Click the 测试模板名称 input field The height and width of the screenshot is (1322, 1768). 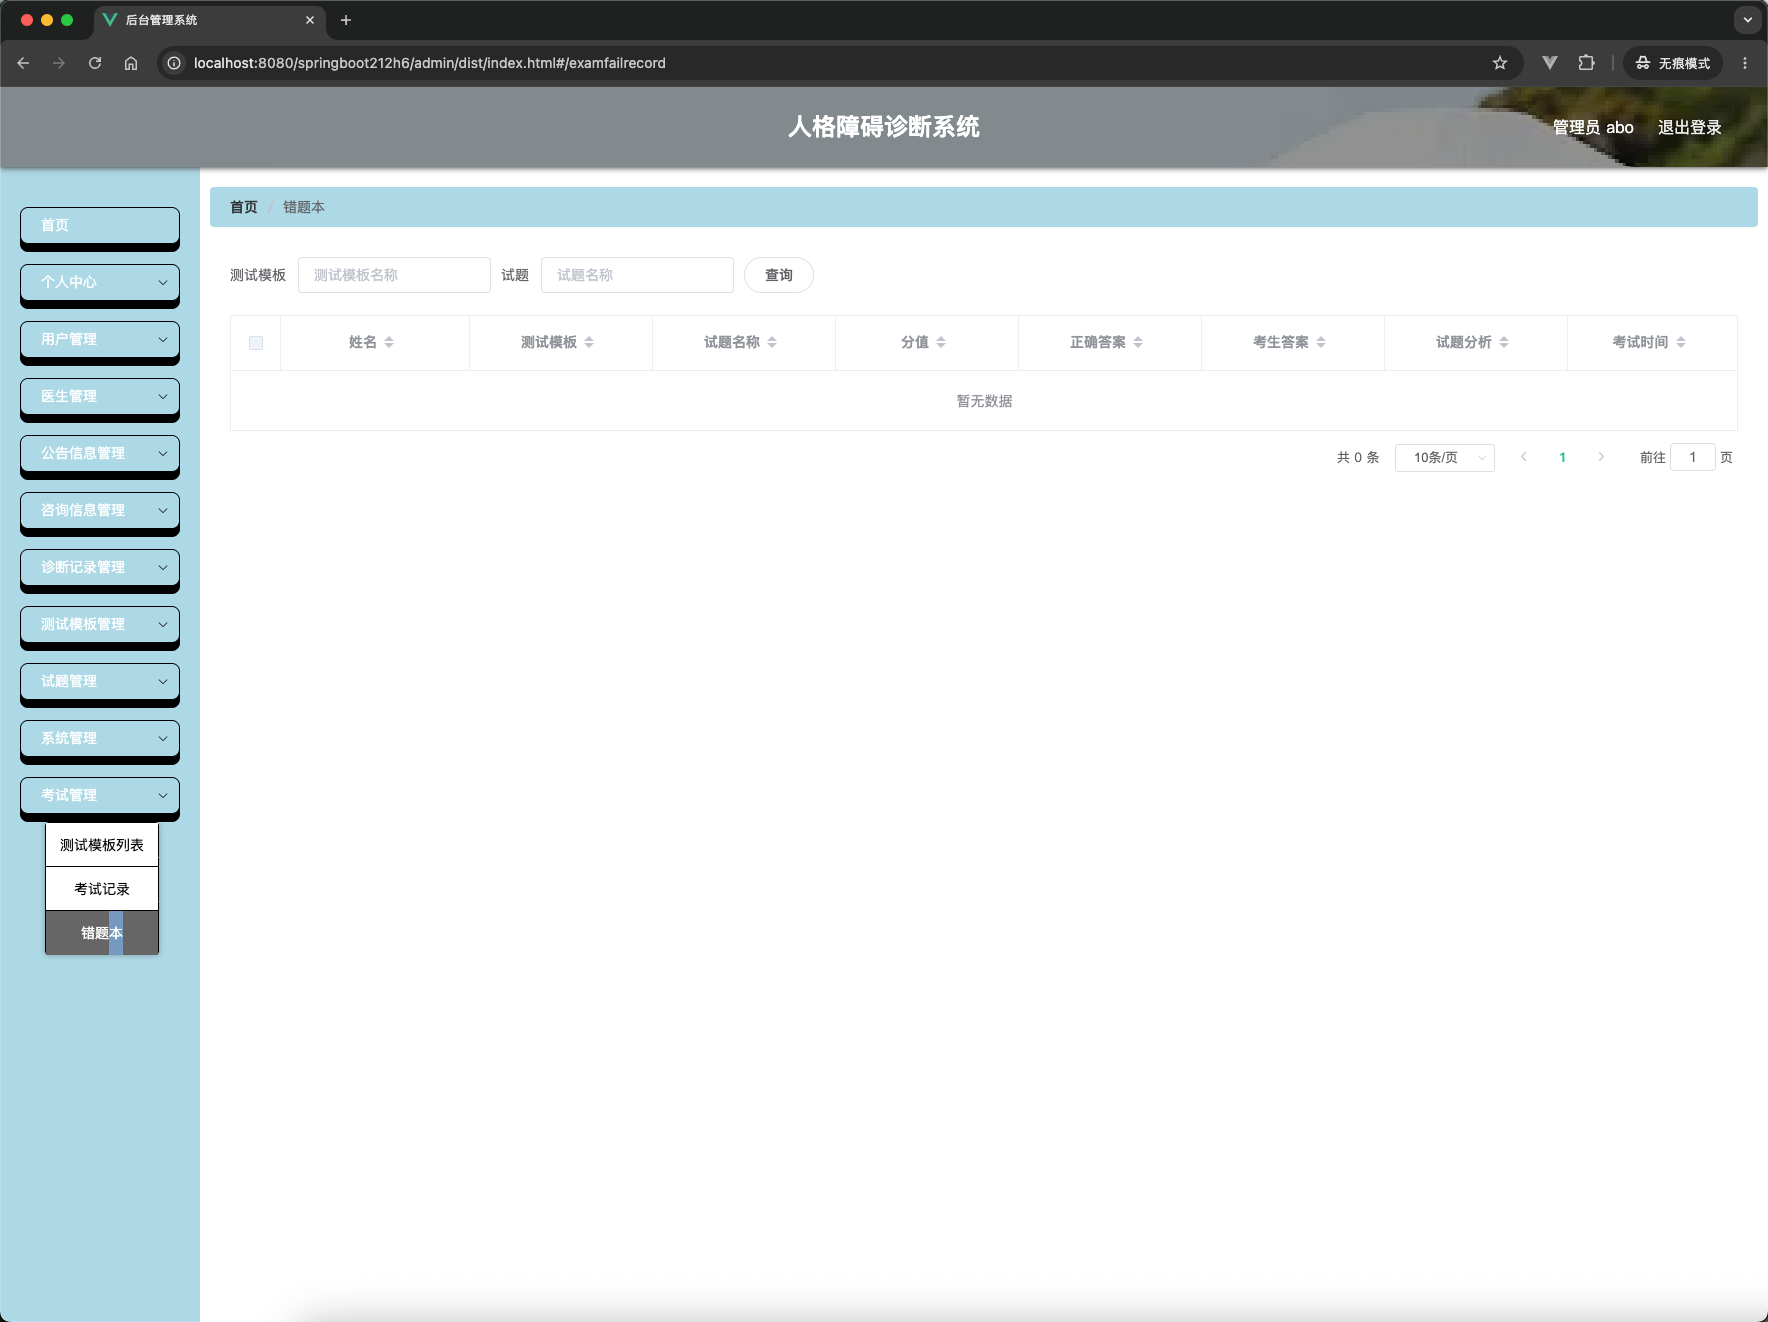pos(394,275)
